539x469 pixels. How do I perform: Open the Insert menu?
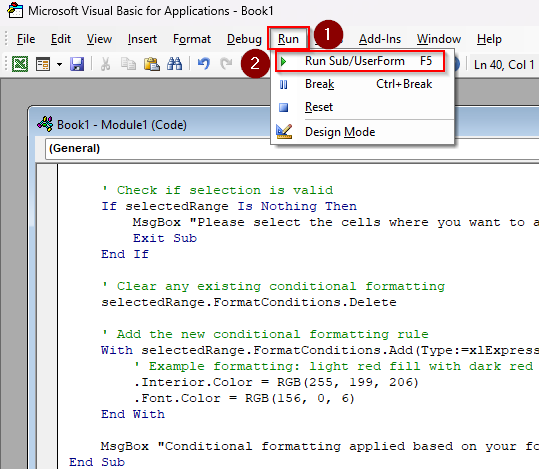point(142,39)
